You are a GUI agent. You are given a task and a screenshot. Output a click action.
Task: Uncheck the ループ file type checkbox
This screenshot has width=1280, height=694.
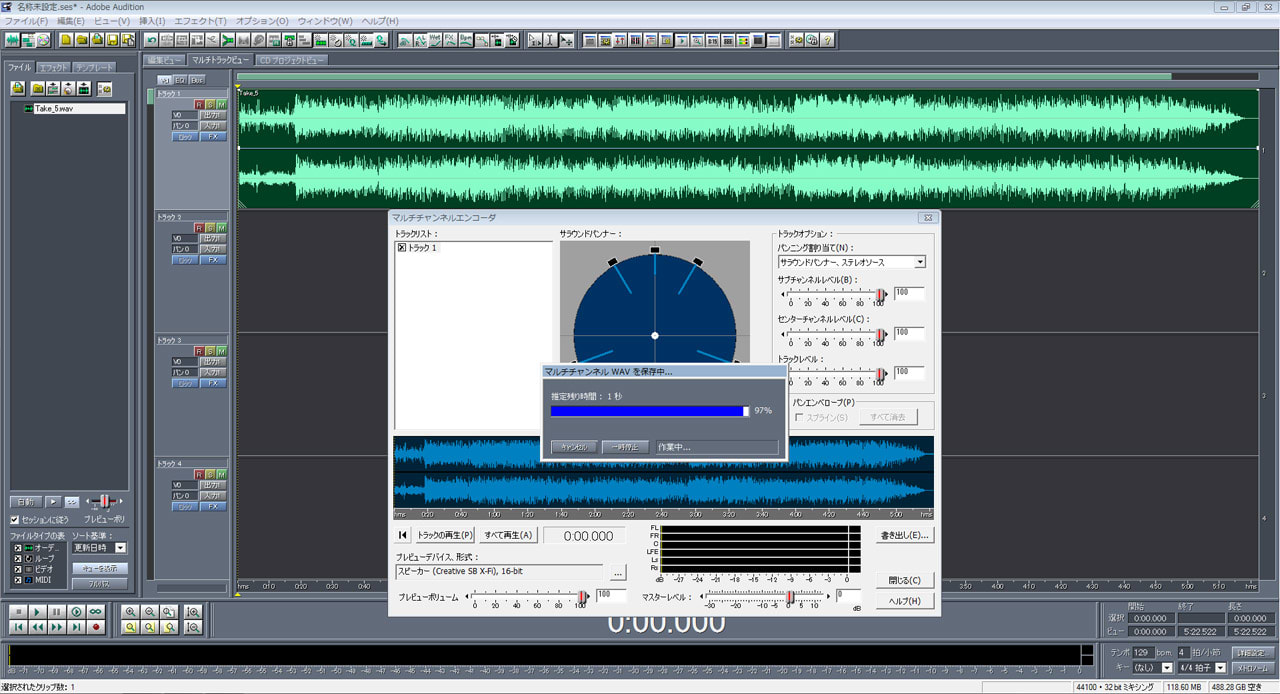[x=16, y=558]
